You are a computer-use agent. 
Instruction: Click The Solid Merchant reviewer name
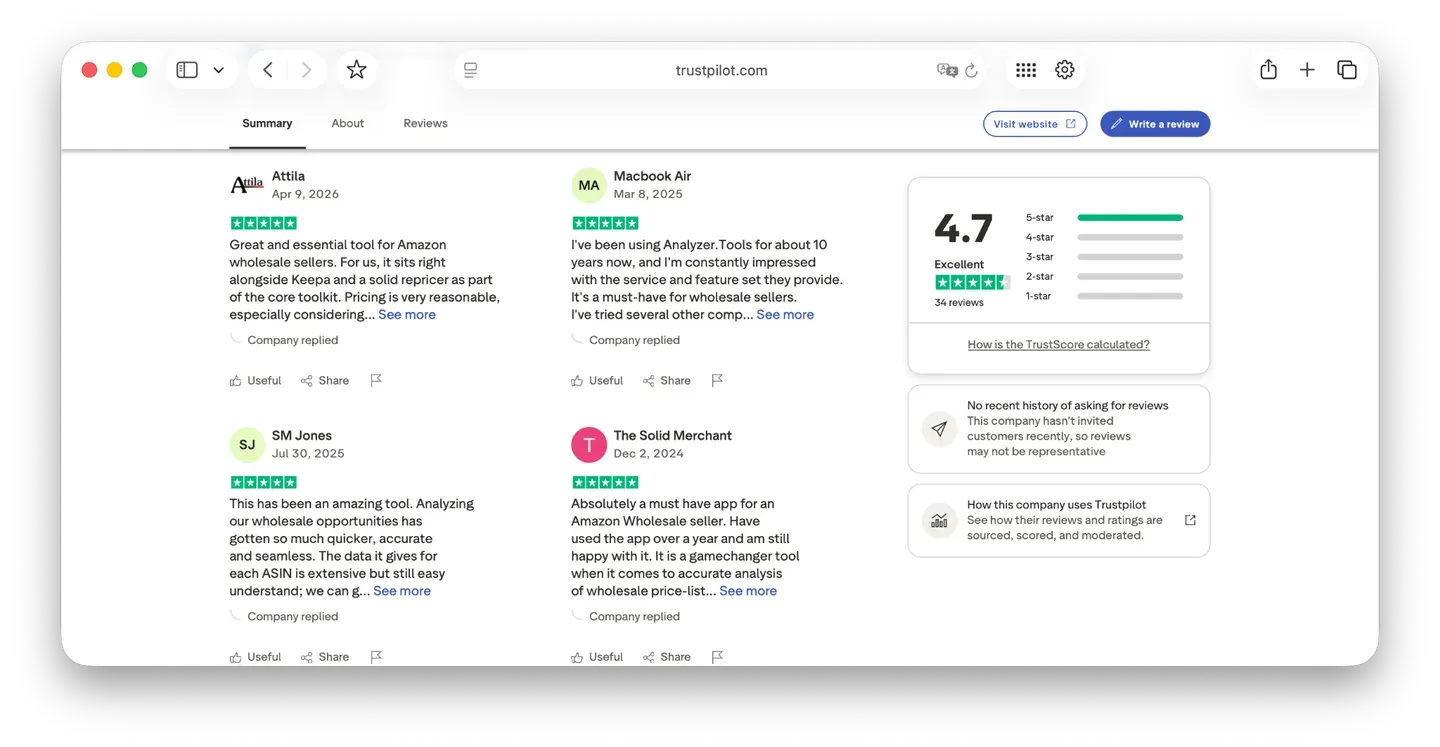[x=673, y=436]
